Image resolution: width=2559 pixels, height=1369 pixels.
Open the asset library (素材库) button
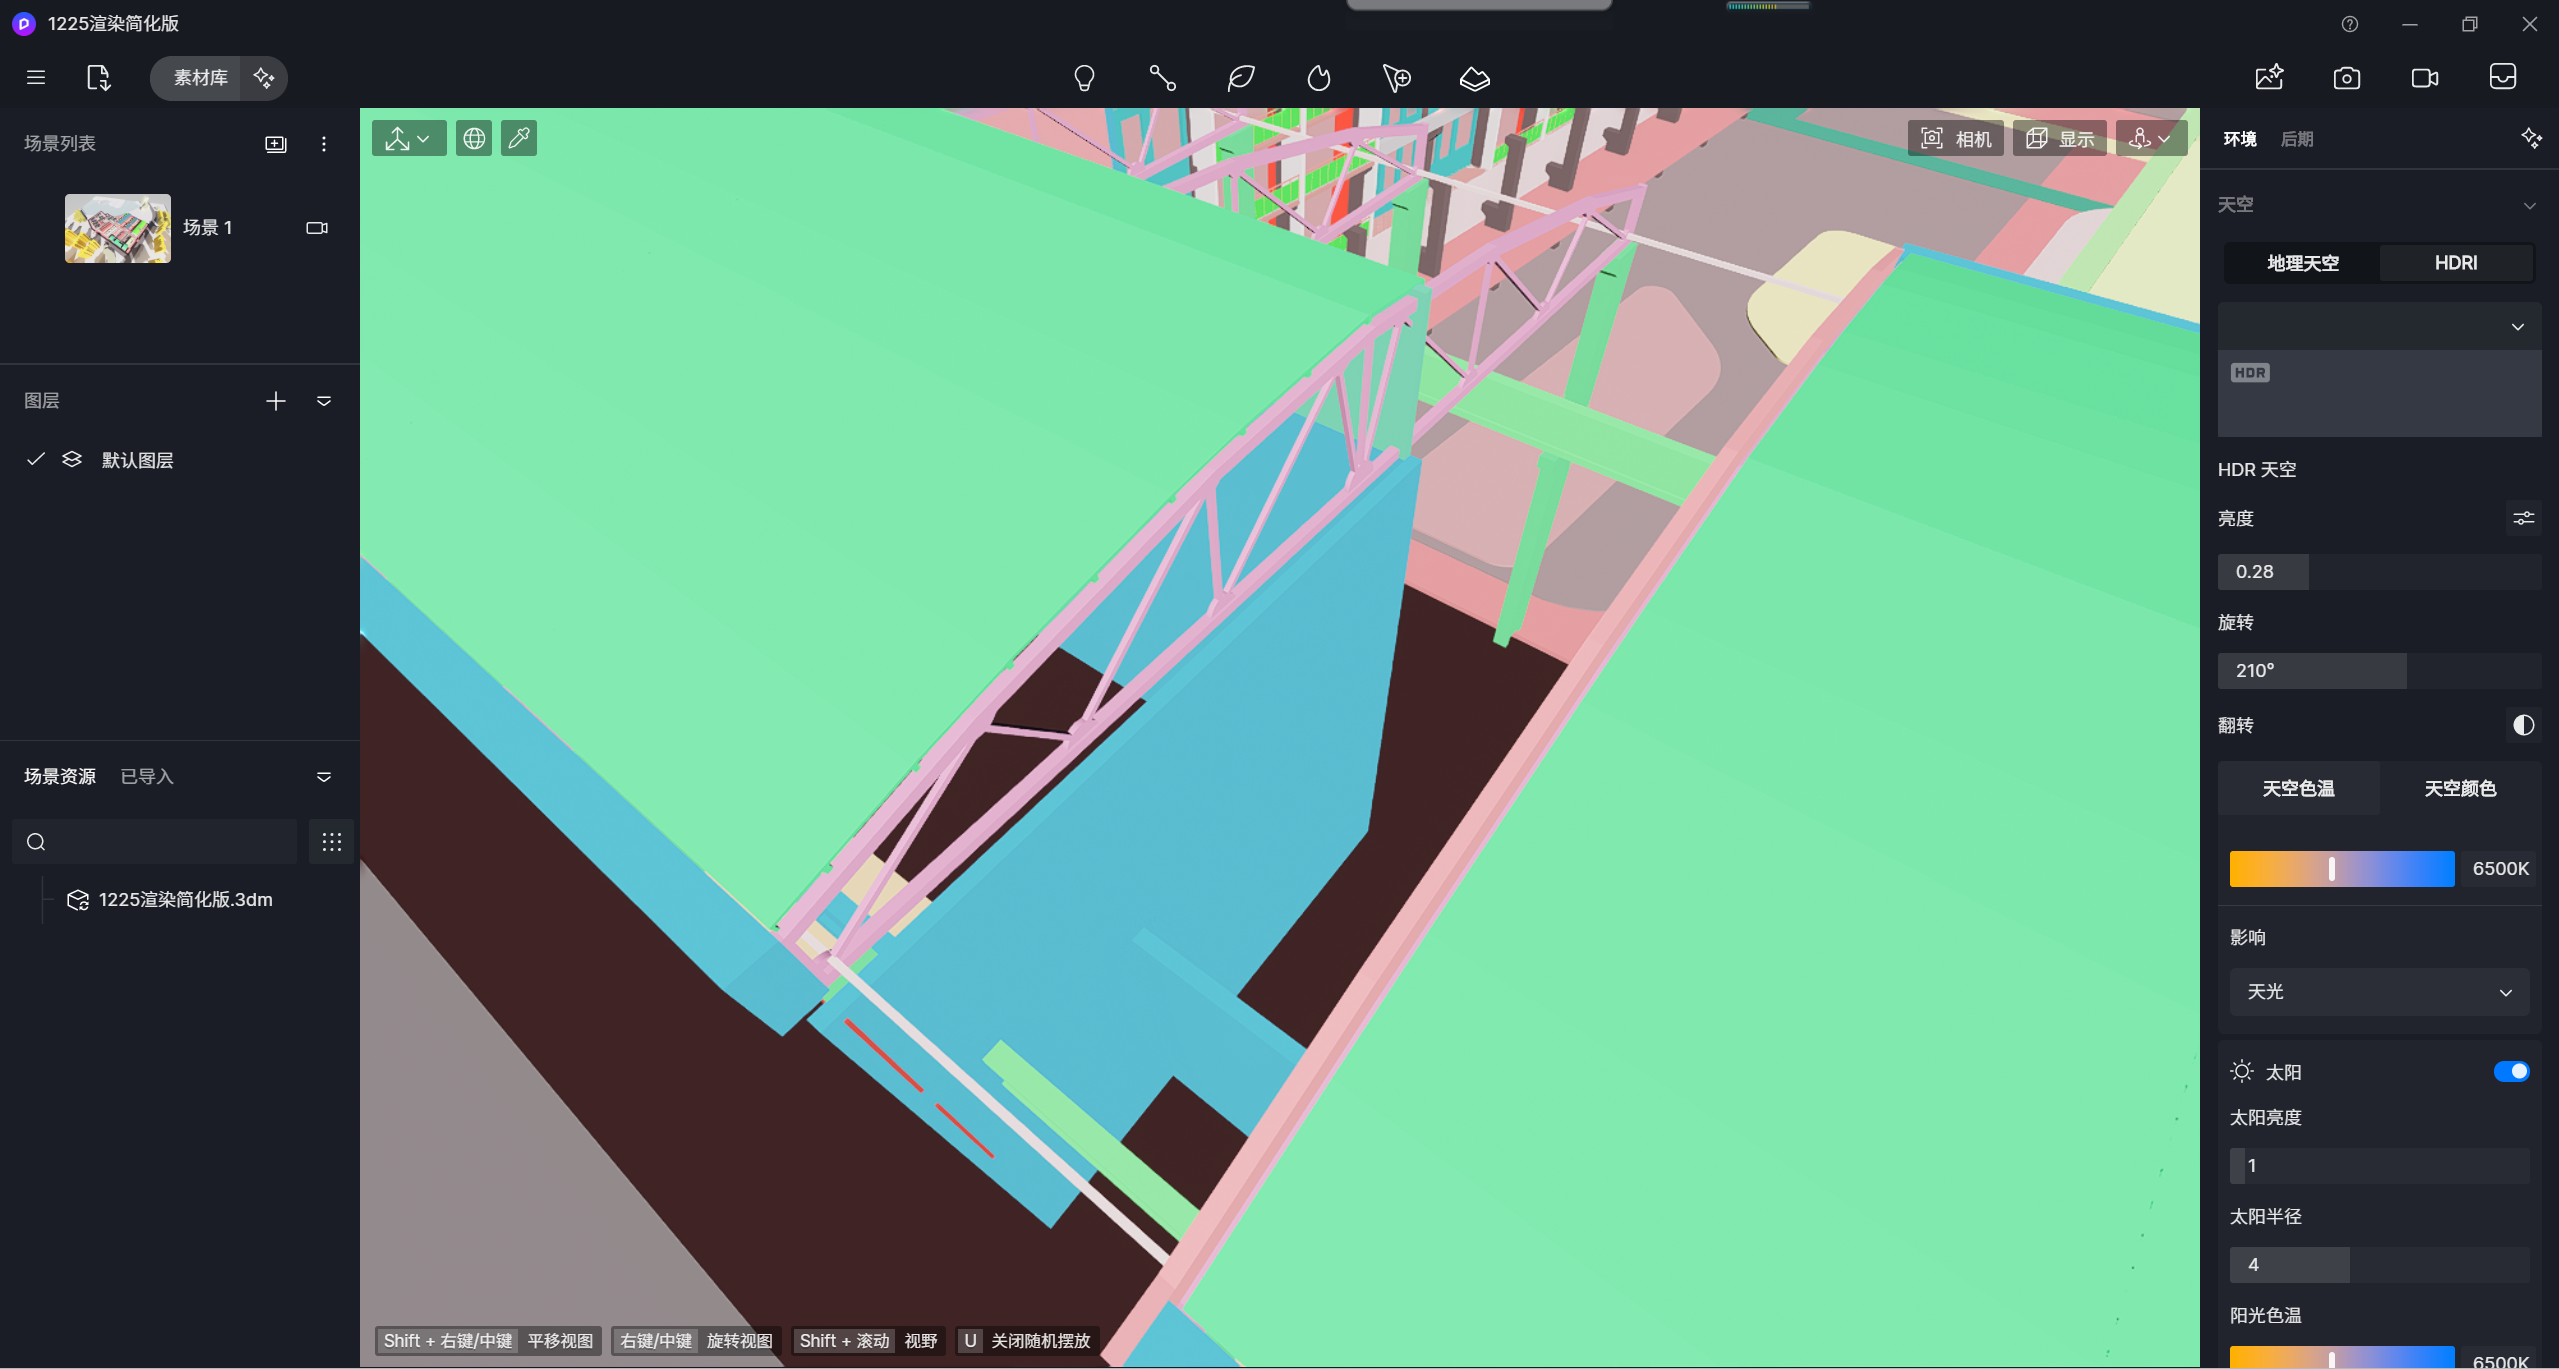(x=200, y=78)
